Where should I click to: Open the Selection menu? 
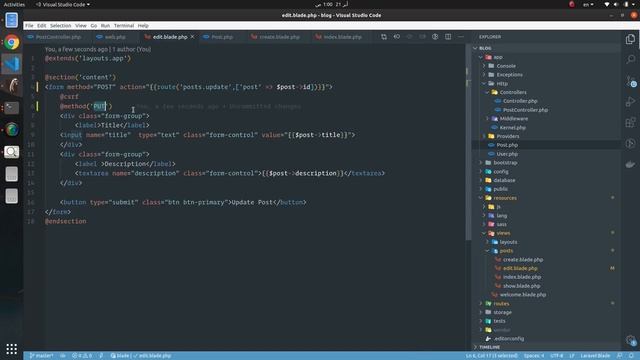pyautogui.click(x=60, y=25)
